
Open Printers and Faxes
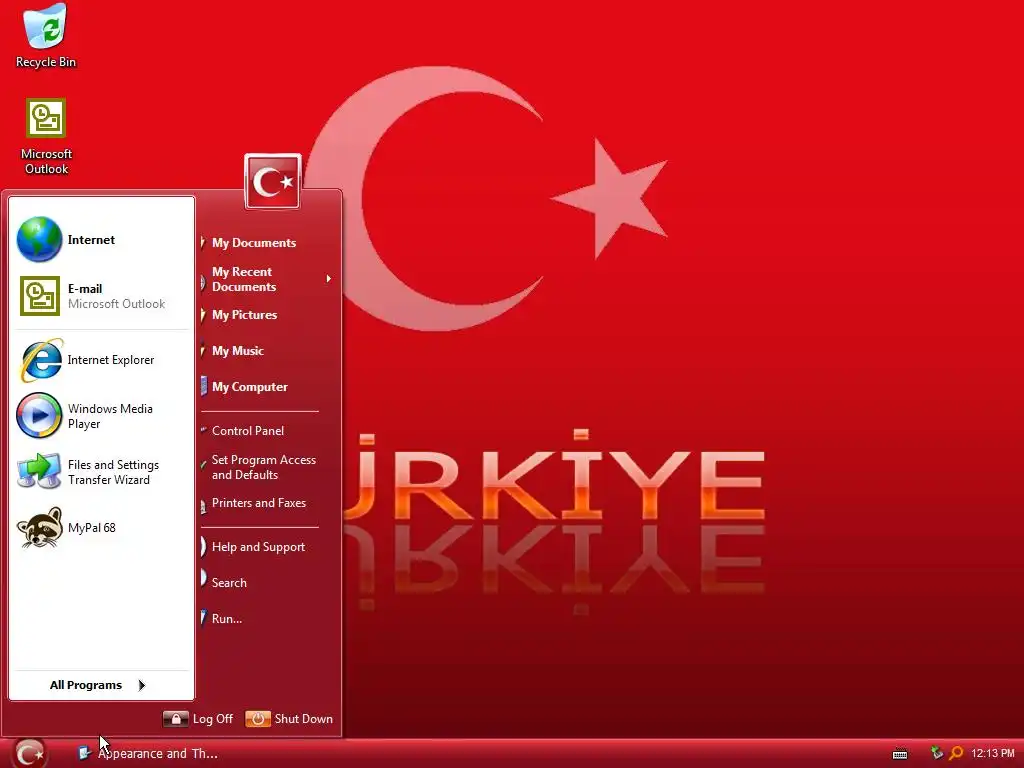pyautogui.click(x=259, y=503)
